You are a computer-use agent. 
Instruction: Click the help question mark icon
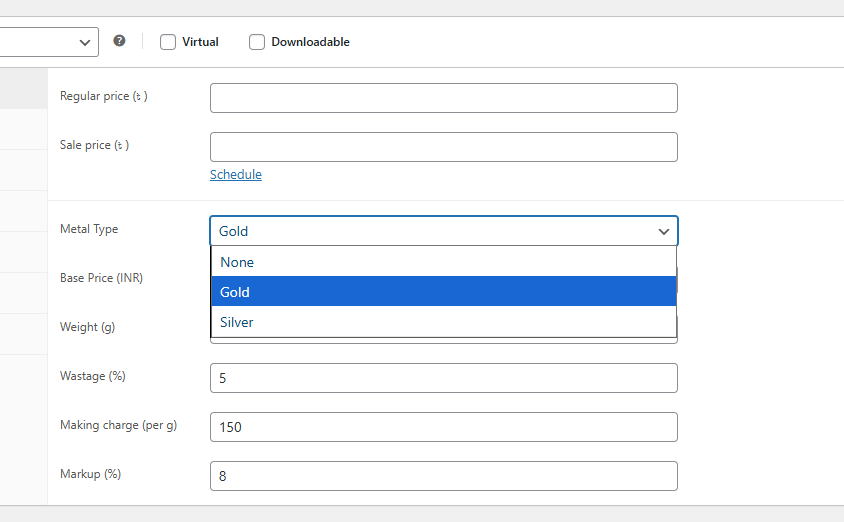click(x=120, y=41)
